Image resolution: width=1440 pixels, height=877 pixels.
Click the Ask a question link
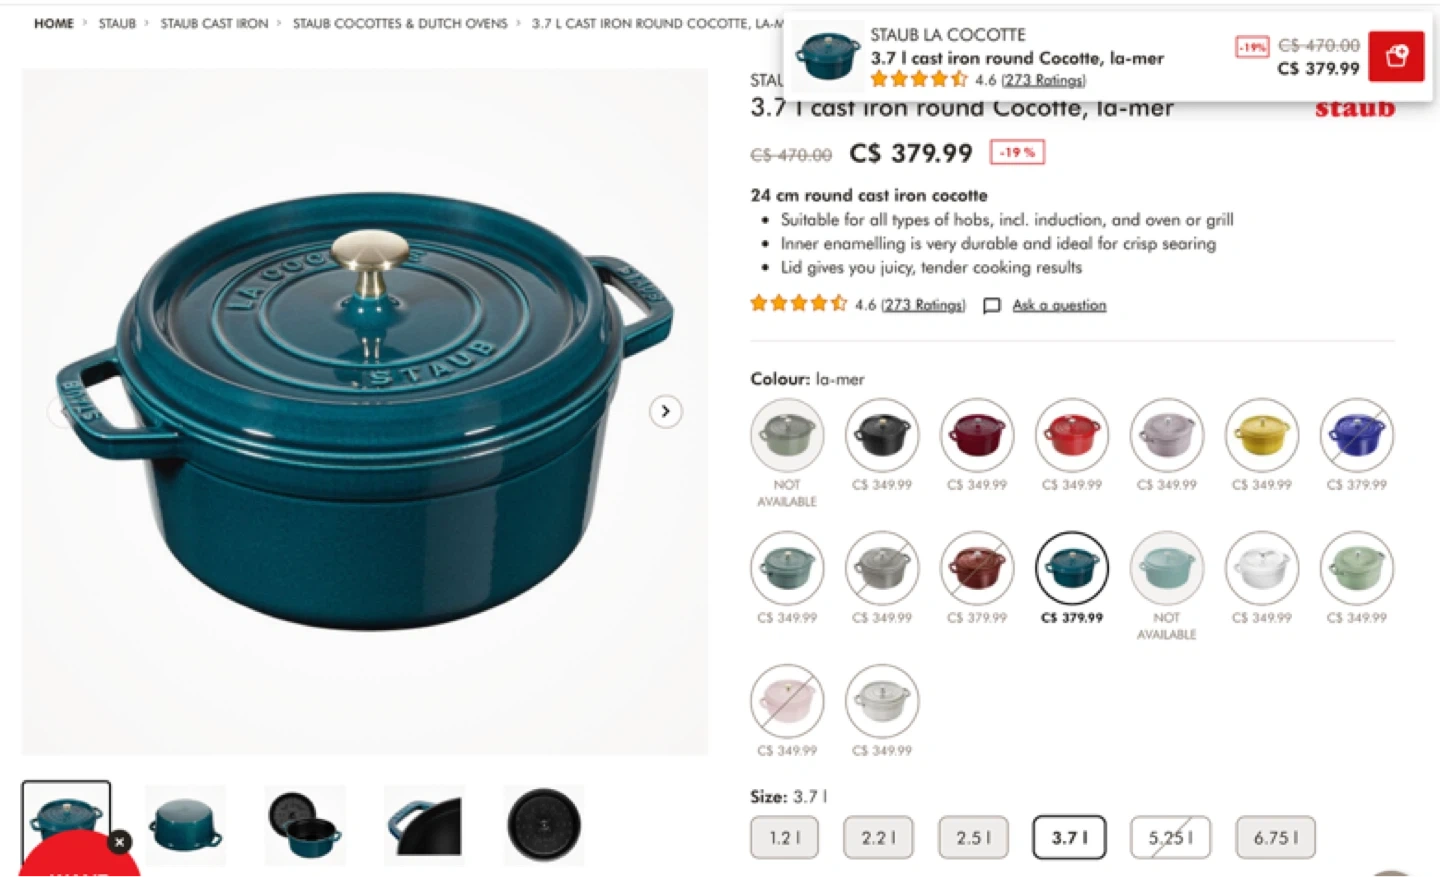[x=1059, y=305]
